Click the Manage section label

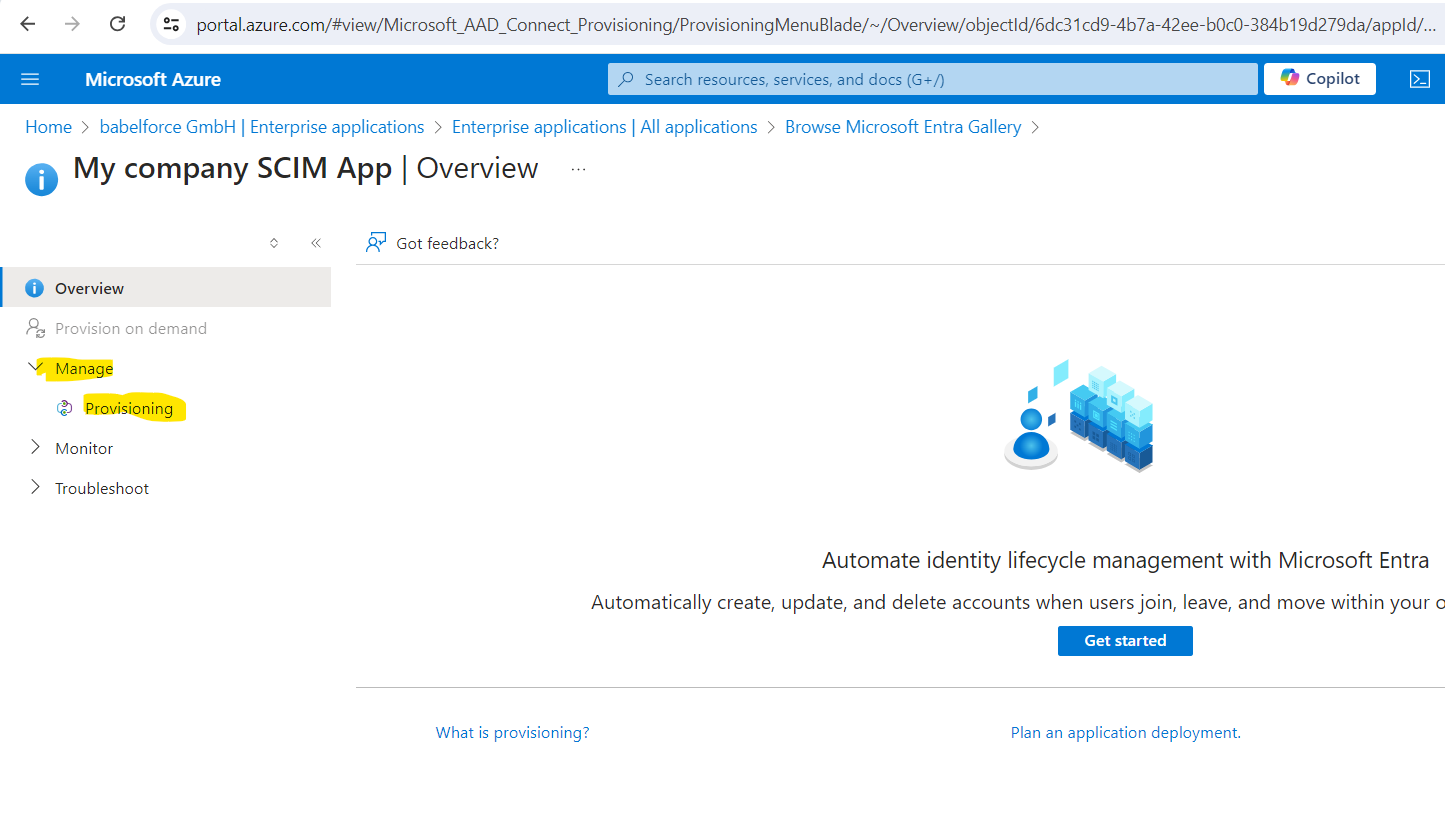(x=84, y=368)
